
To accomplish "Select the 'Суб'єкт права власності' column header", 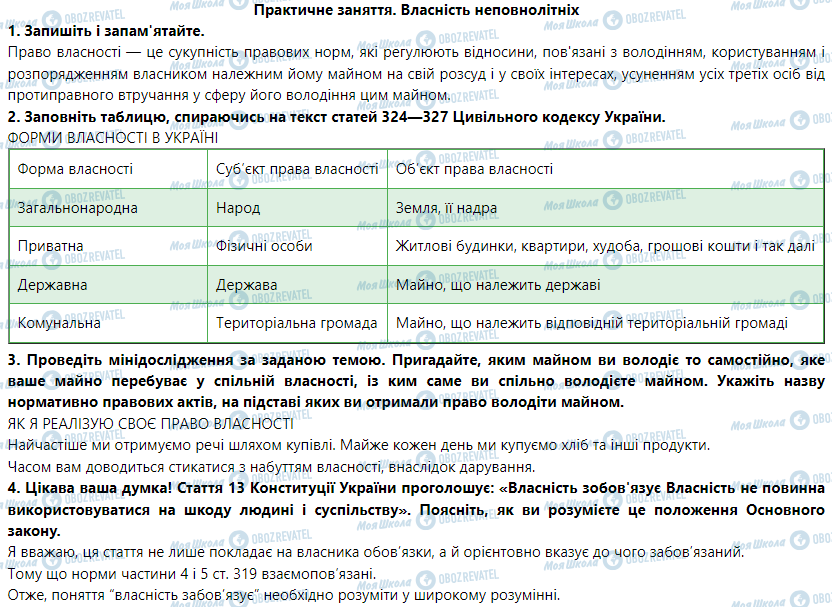I will tap(297, 169).
